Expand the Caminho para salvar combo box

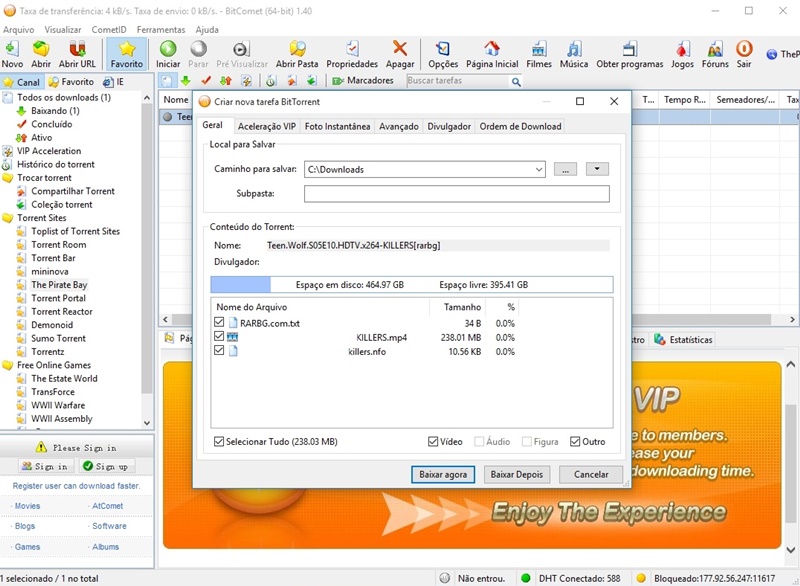coord(539,169)
